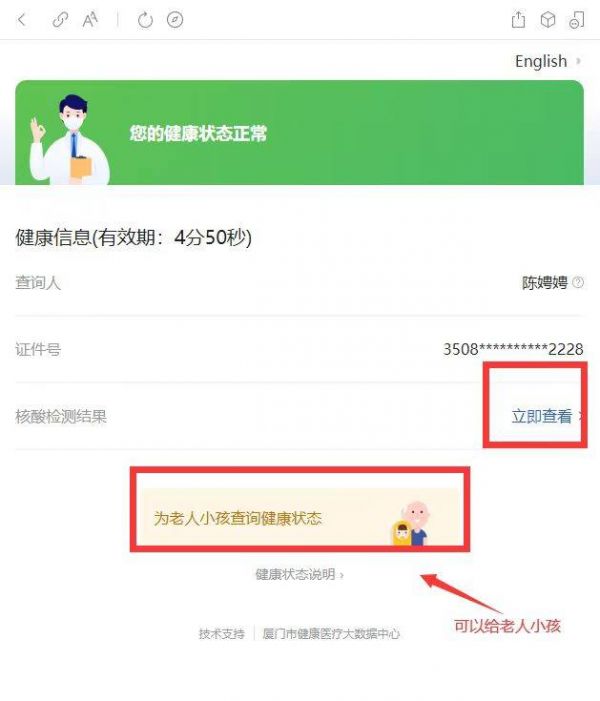Expand the arrow next to English
This screenshot has height=701, width=600.
click(578, 61)
